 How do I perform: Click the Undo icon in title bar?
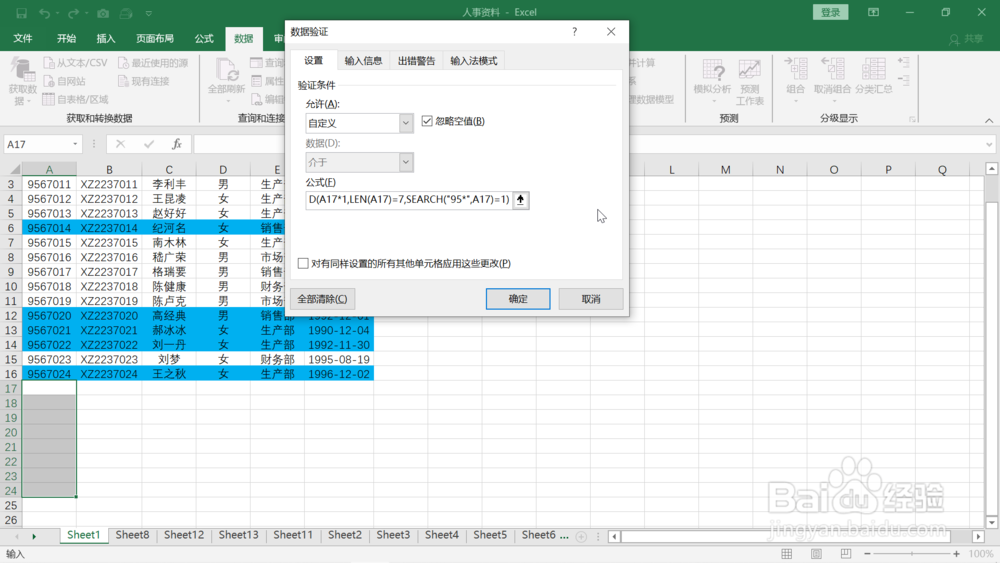tap(44, 13)
